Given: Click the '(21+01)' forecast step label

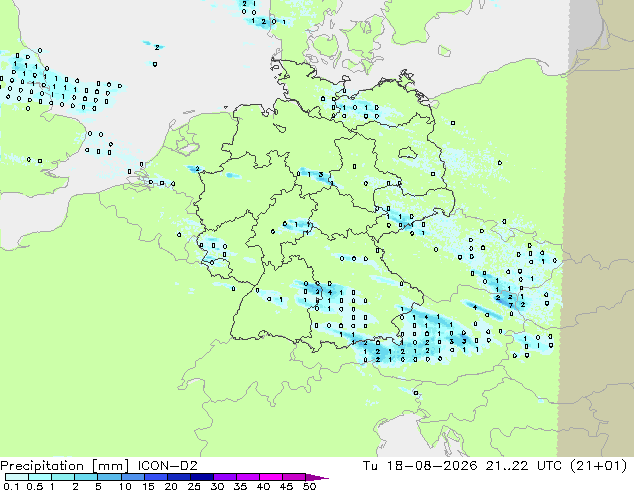Looking at the screenshot, I should 598,466.
